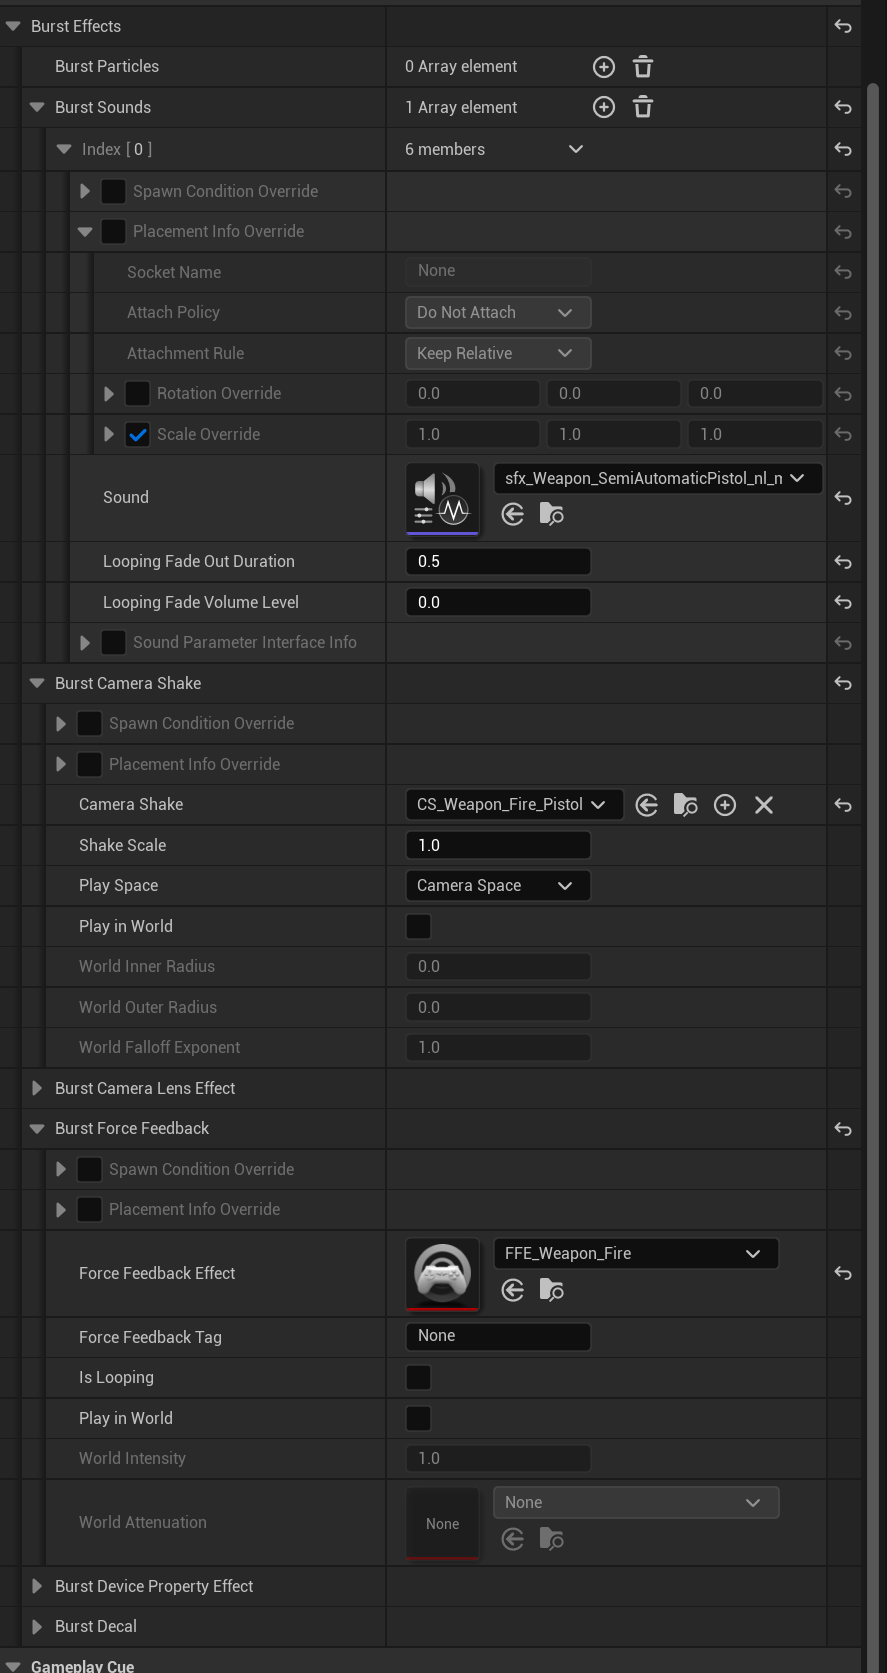Viewport: 887px width, 1673px height.
Task: Edit the Force Feedback Tag field
Action: [x=498, y=1336]
